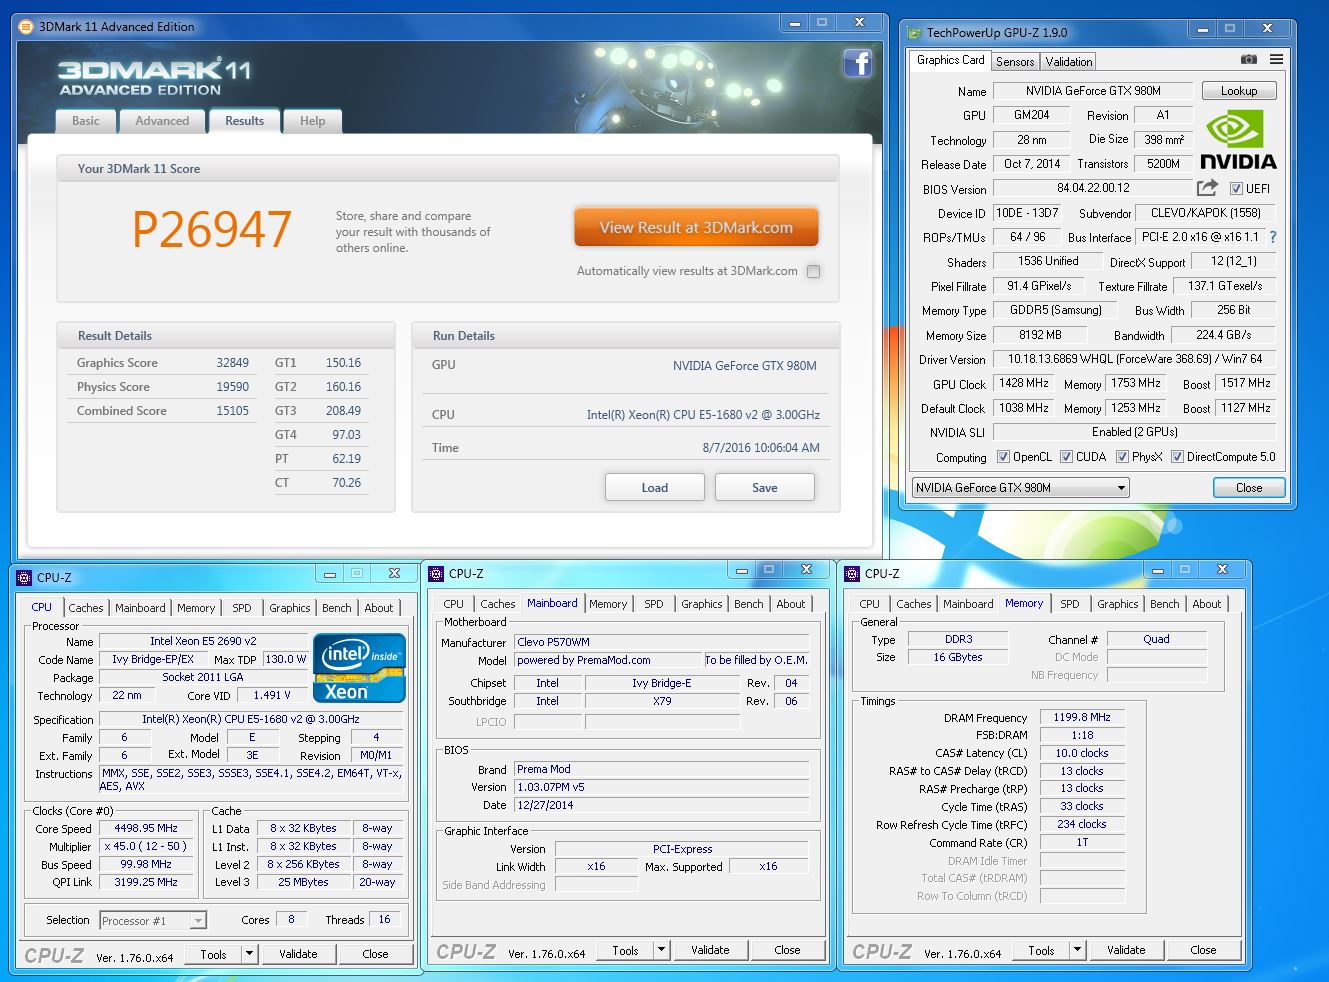Click Validate in CPU-Z Memory window

tap(1126, 950)
